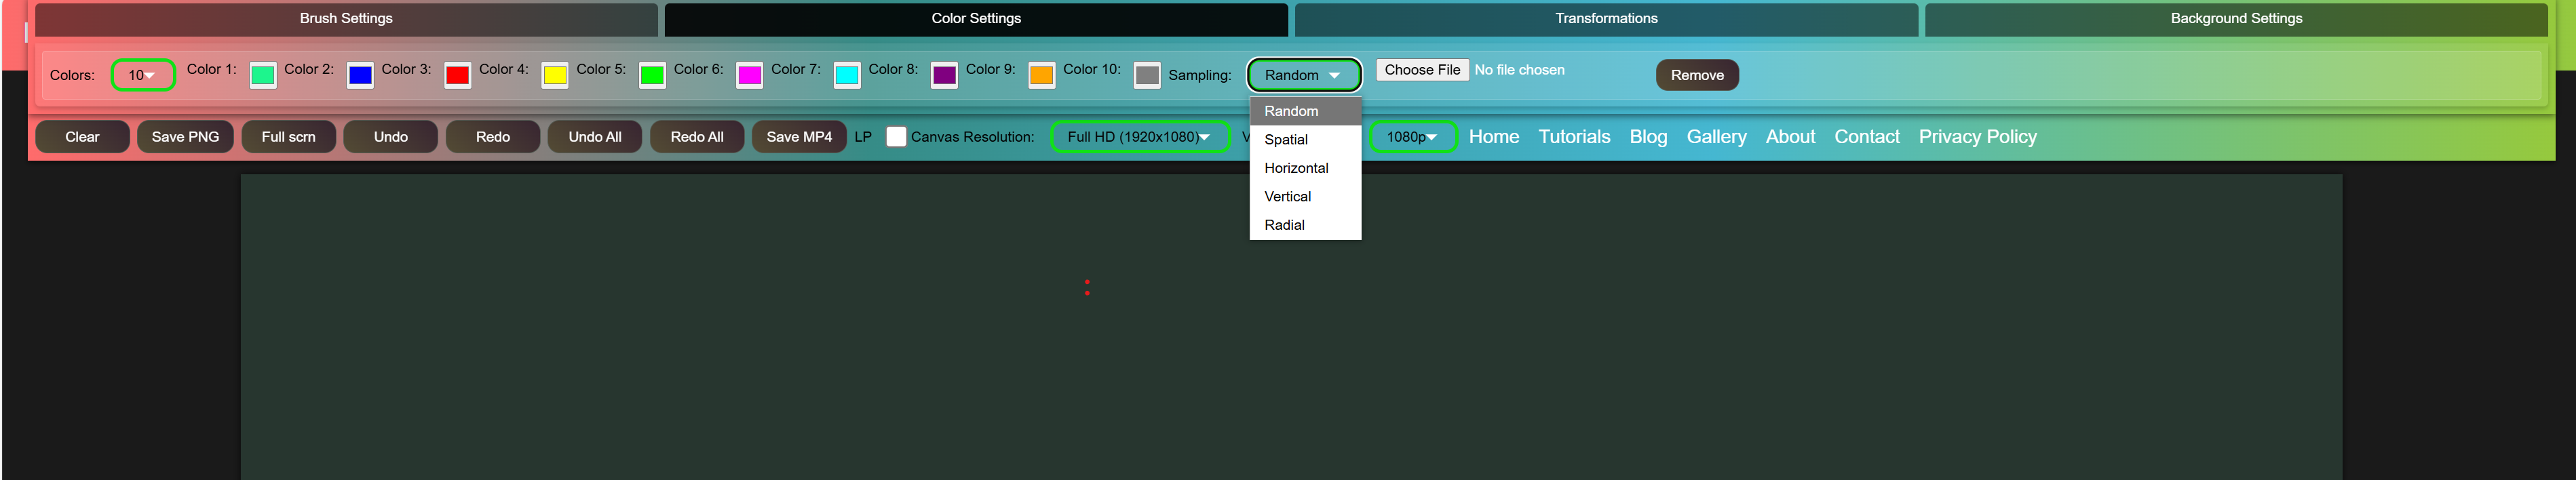This screenshot has width=2576, height=480.
Task: Pick the Color 2 blue swatch
Action: pyautogui.click(x=360, y=75)
